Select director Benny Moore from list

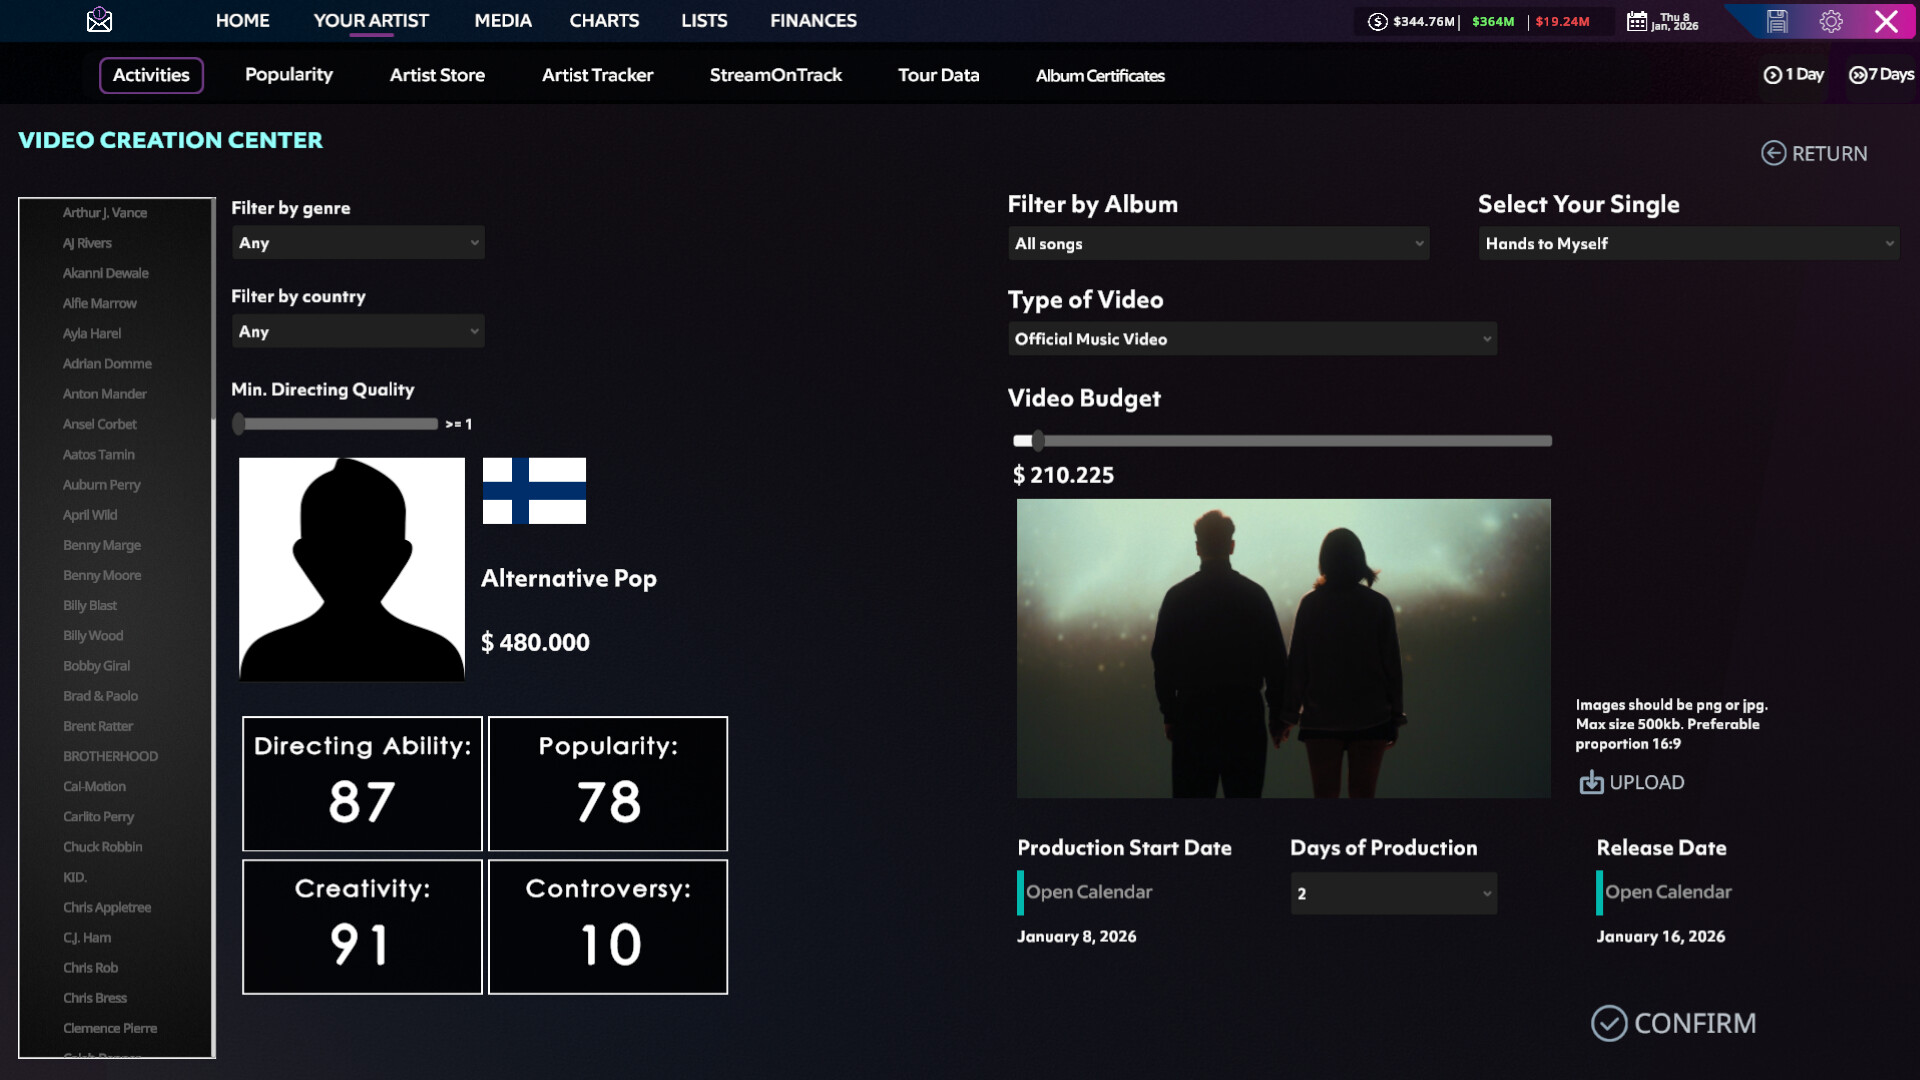pos(102,575)
